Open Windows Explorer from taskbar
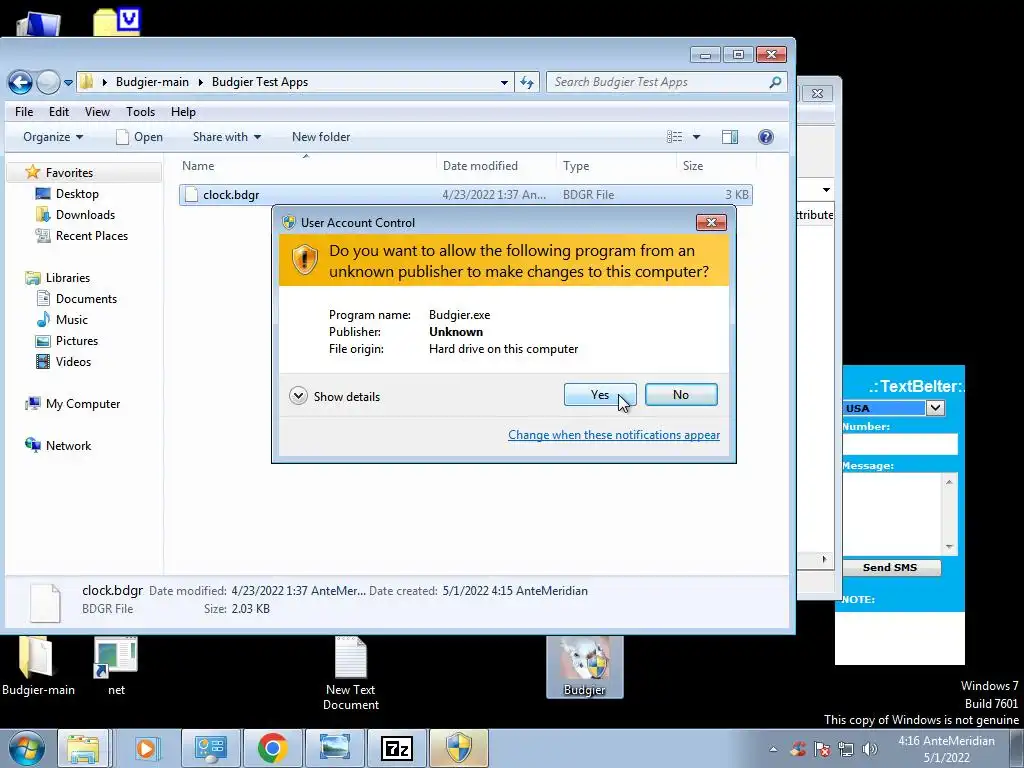The width and height of the screenshot is (1024, 768). click(x=83, y=748)
